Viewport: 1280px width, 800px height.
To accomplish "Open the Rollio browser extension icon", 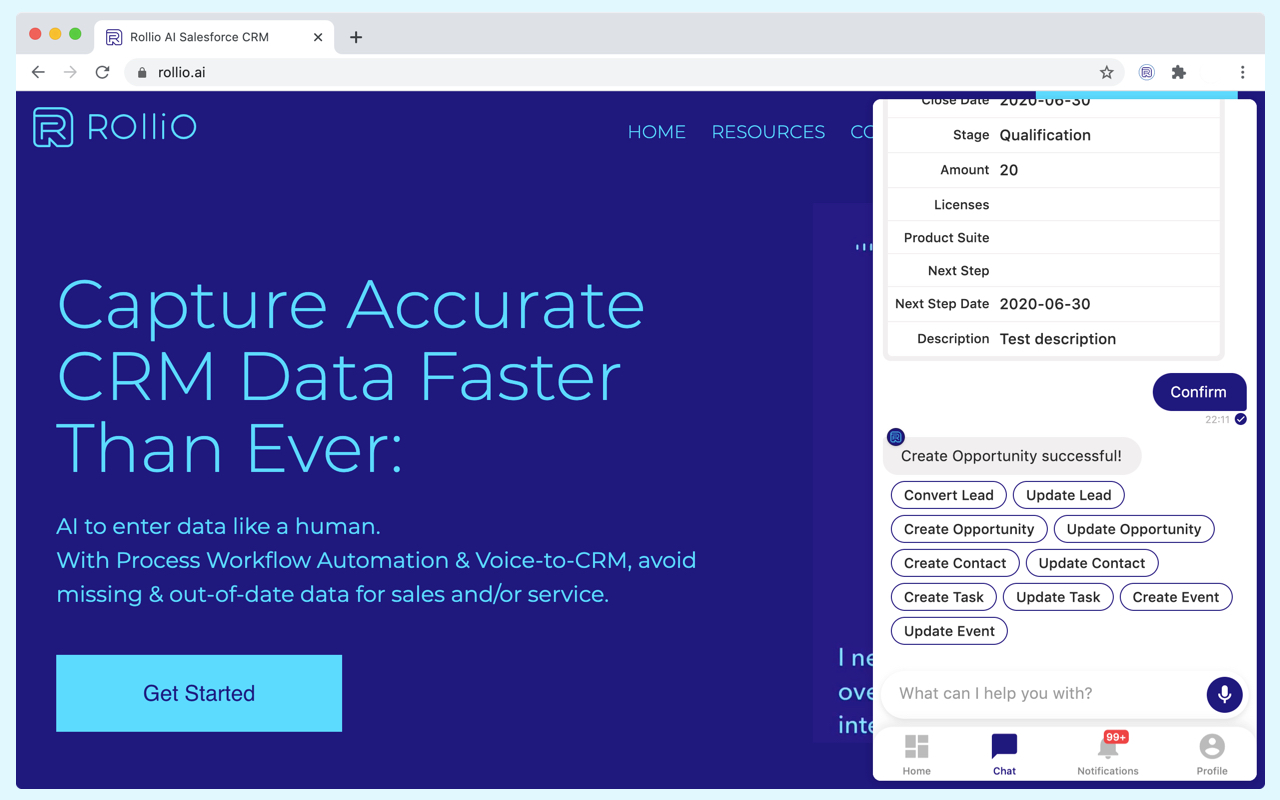I will point(1147,72).
